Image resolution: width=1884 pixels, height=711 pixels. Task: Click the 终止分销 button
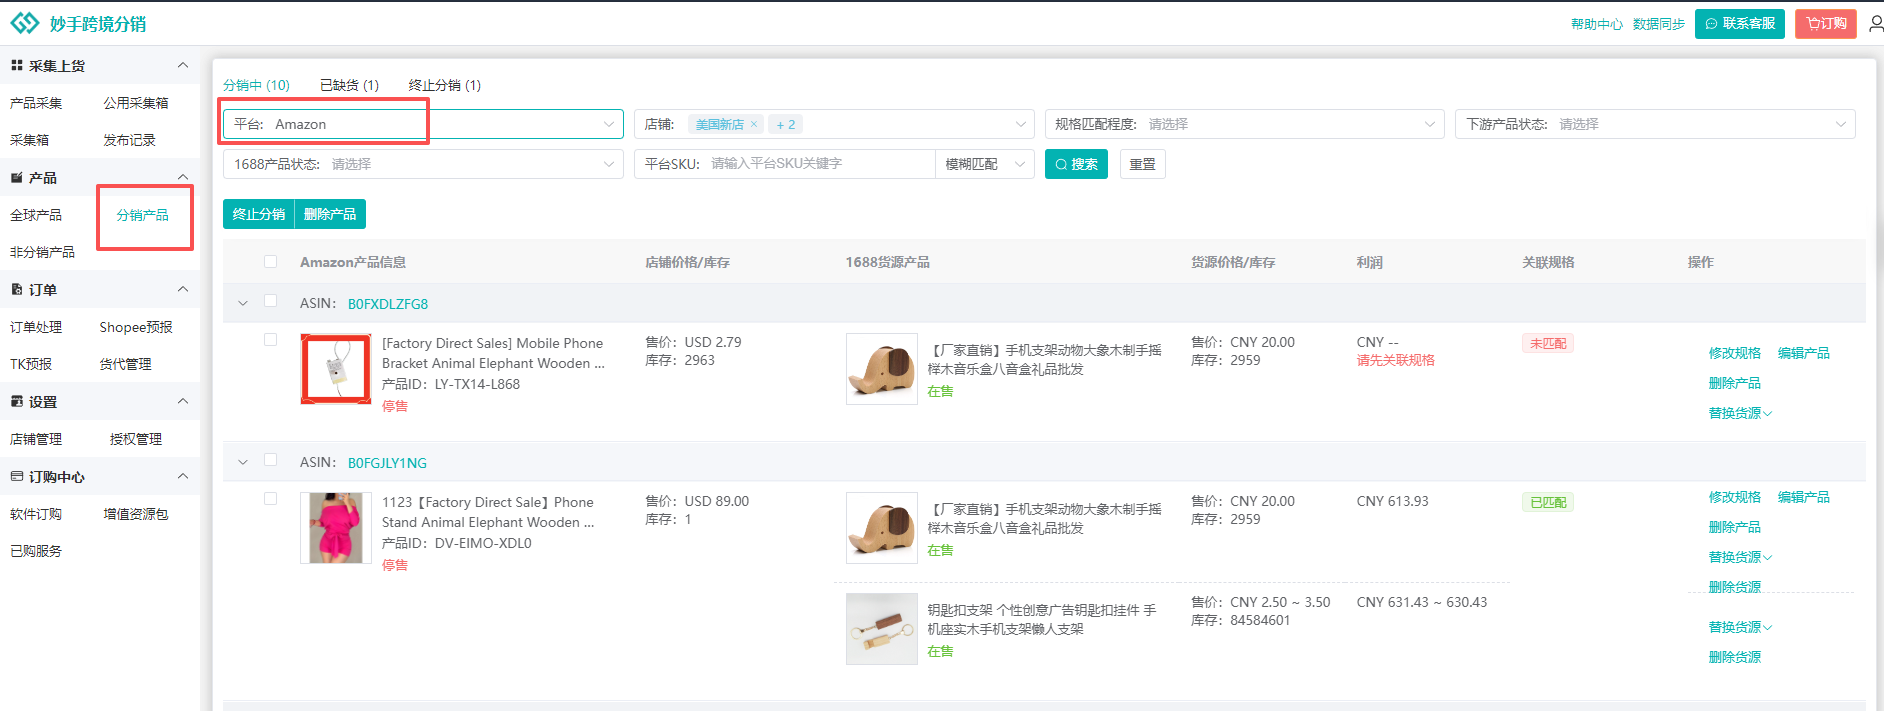tap(258, 214)
